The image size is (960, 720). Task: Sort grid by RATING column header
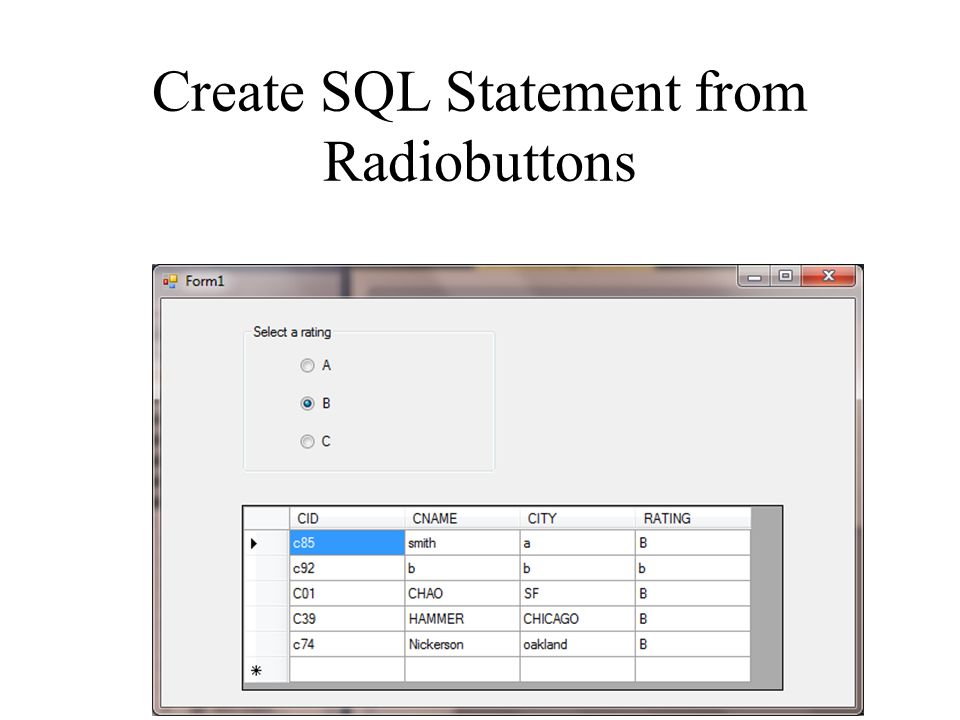pos(693,519)
